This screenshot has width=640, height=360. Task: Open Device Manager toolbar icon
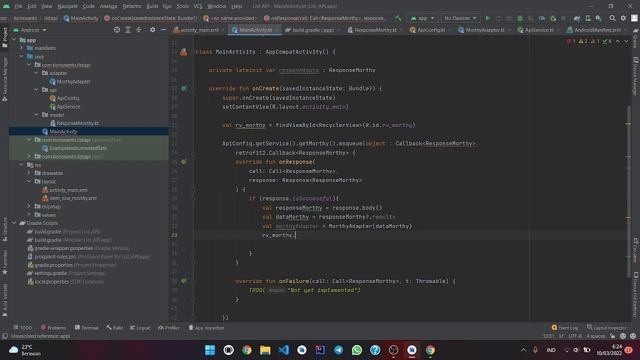click(x=588, y=18)
